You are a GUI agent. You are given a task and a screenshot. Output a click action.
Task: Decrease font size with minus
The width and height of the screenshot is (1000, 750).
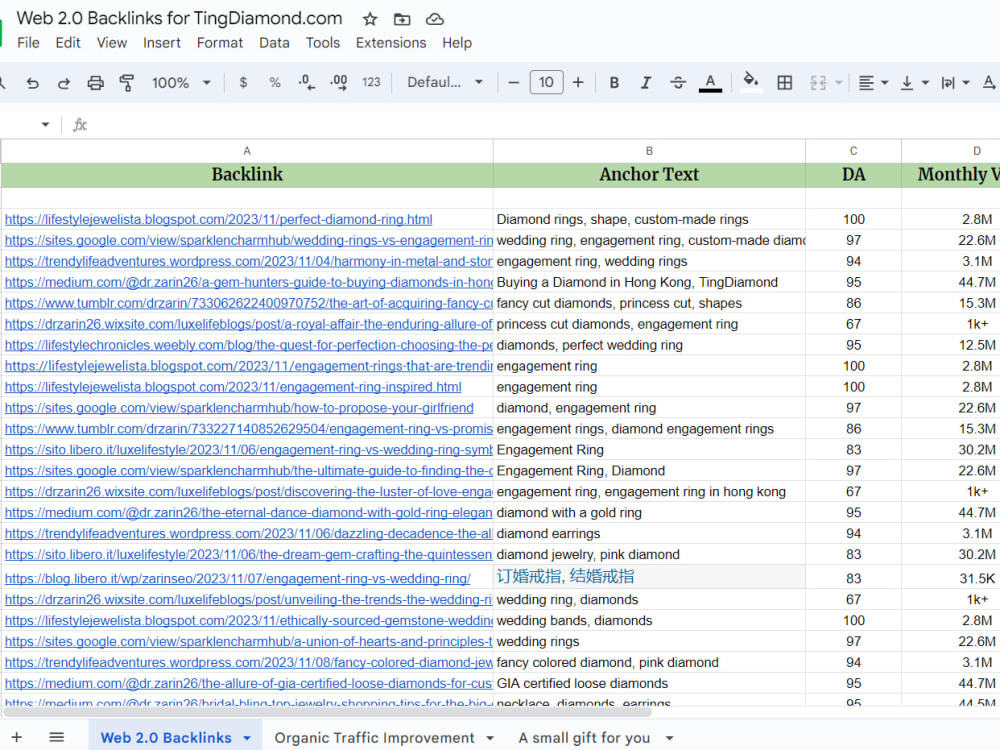coord(513,82)
